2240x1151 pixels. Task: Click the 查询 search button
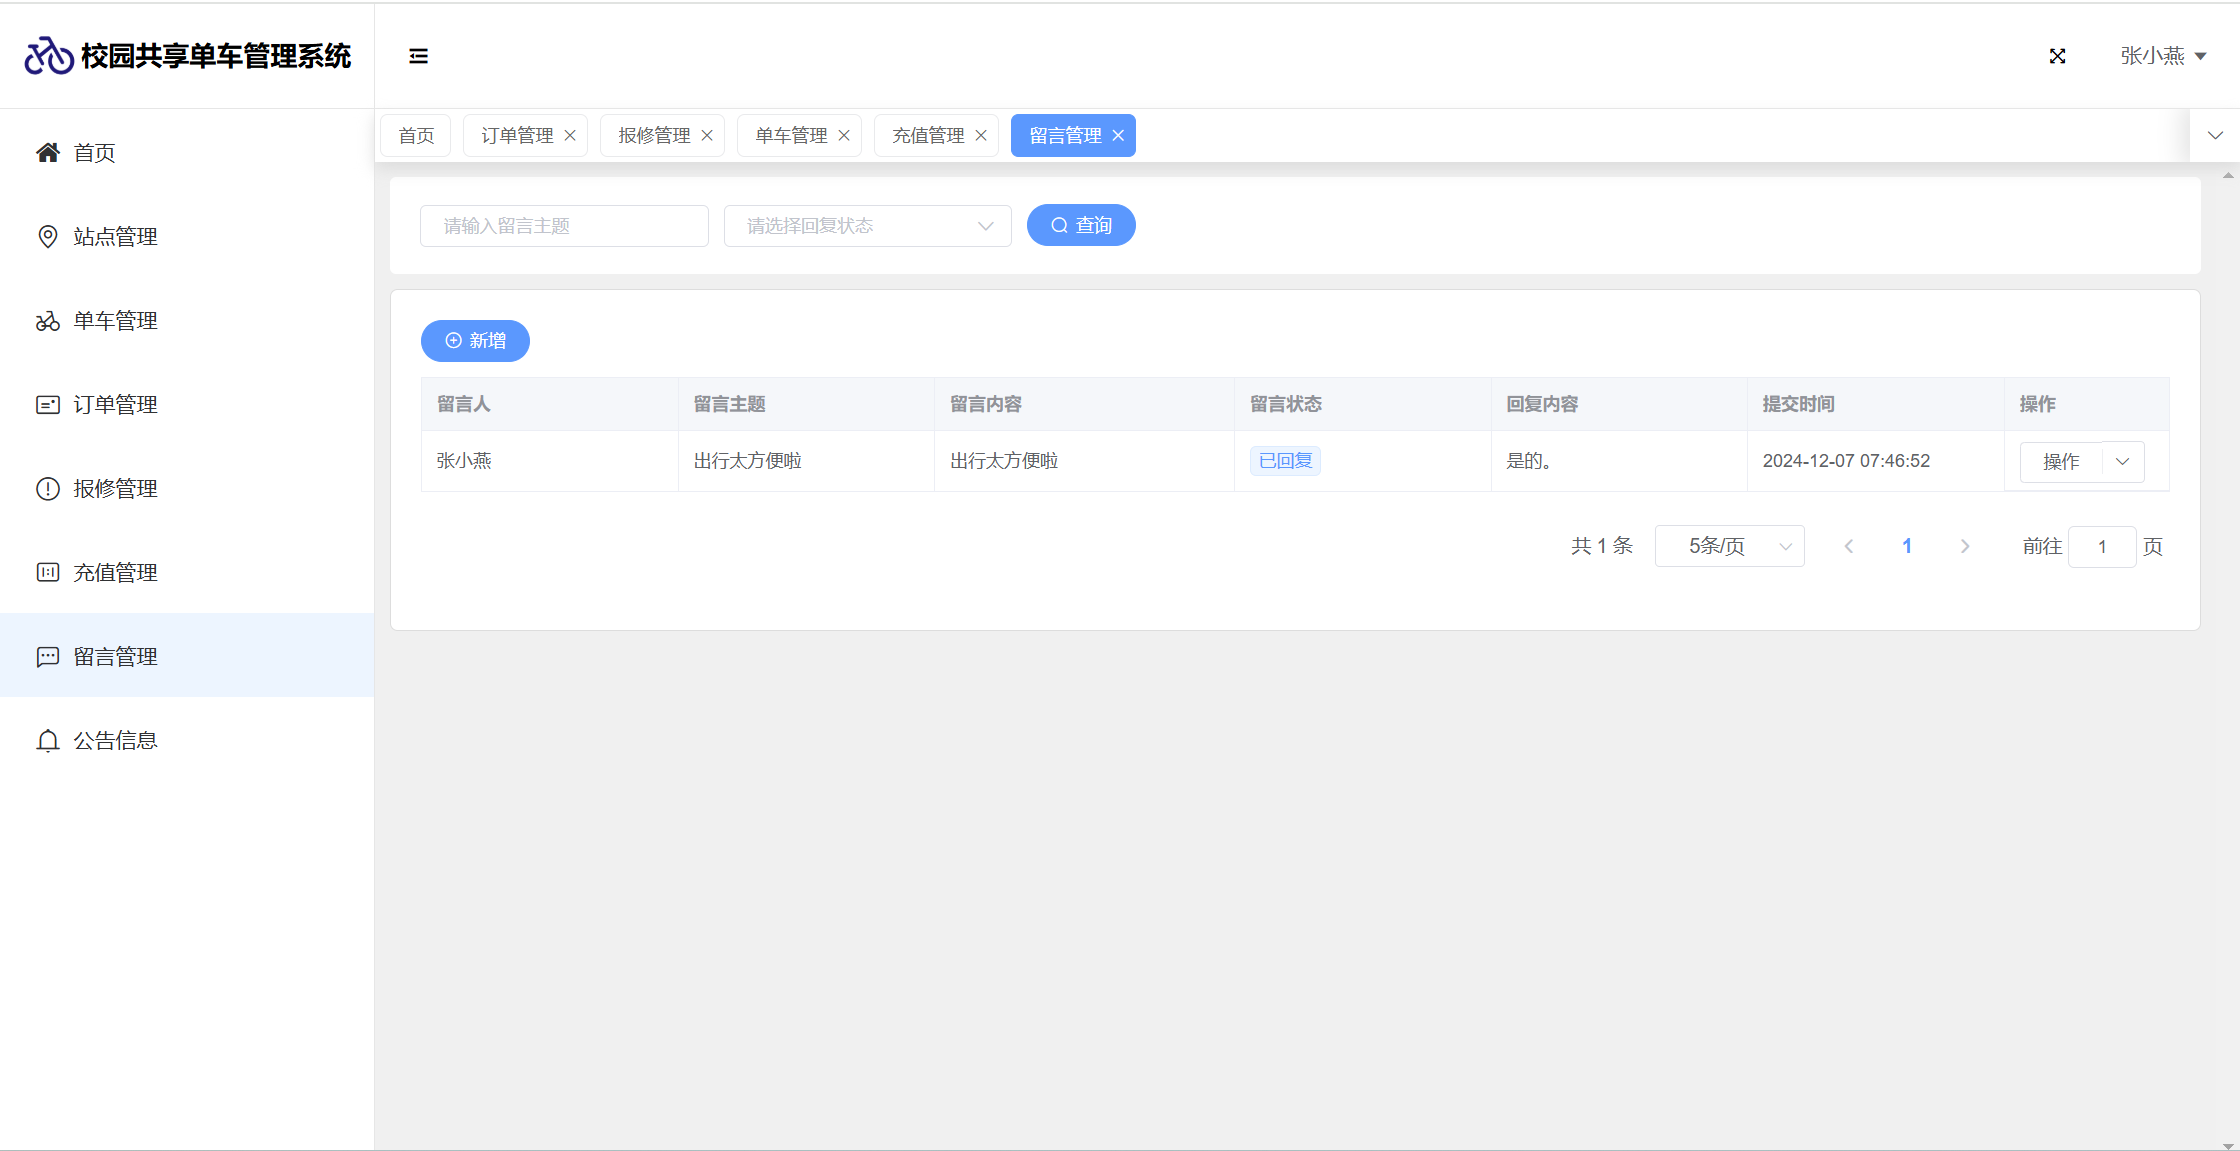click(x=1081, y=226)
